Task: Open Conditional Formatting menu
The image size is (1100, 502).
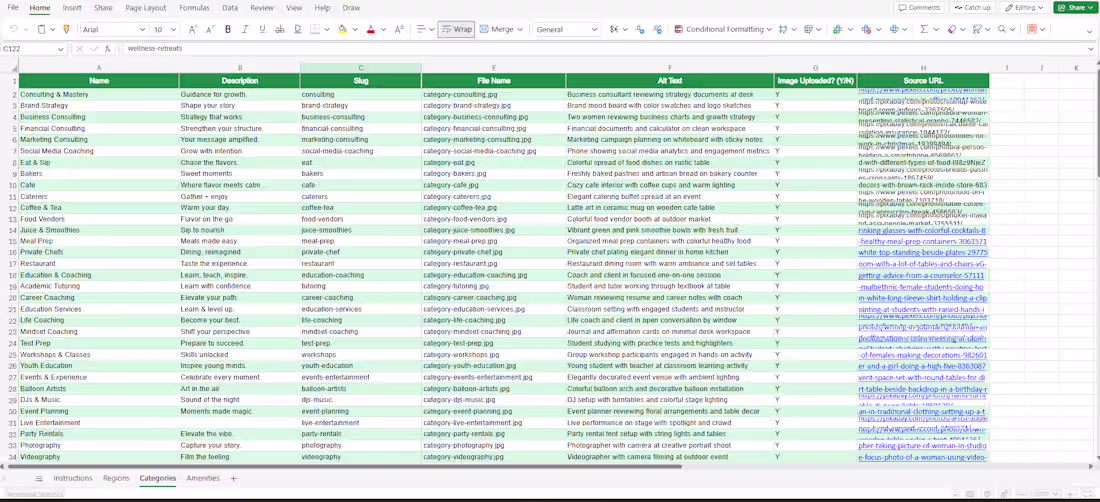Action: point(723,29)
